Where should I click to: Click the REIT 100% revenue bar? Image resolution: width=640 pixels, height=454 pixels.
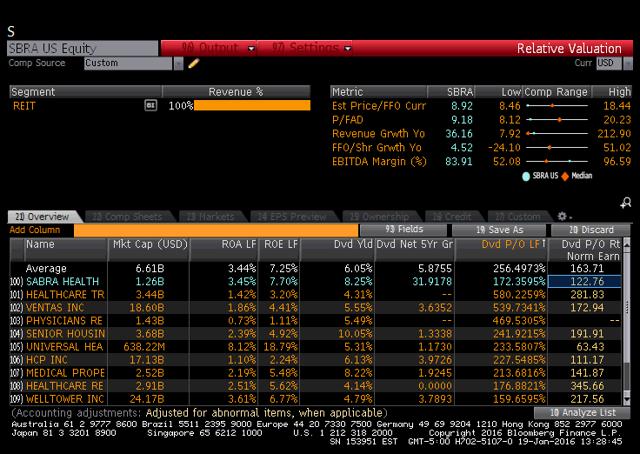(252, 106)
